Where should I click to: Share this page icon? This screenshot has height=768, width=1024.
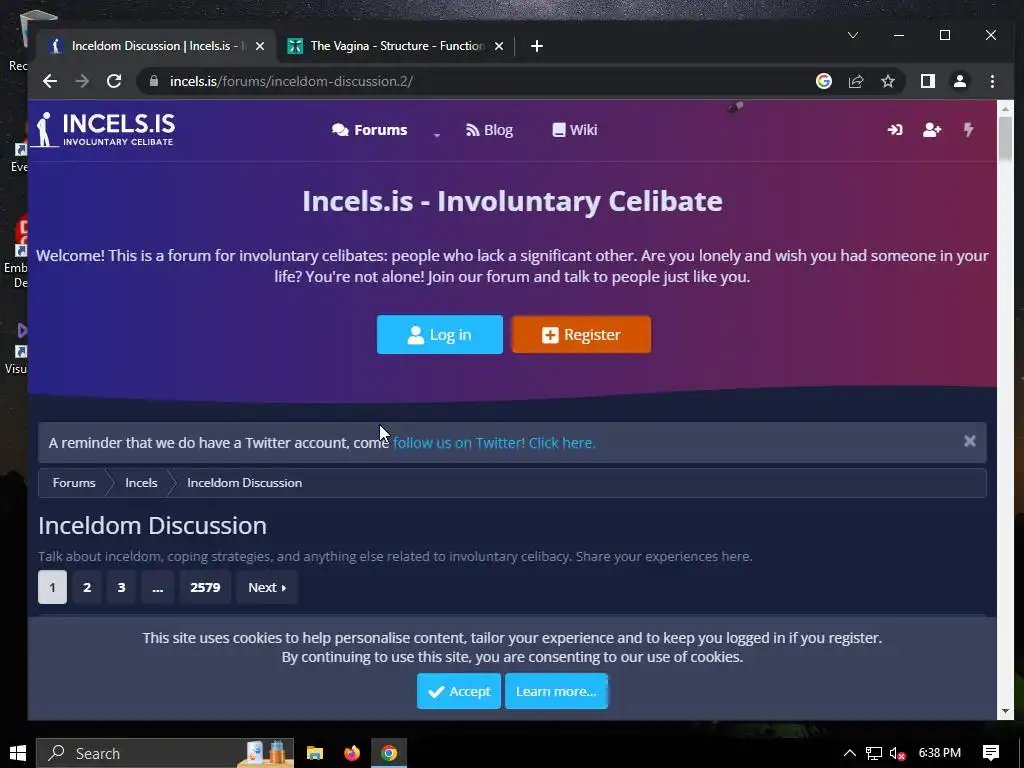tap(856, 81)
